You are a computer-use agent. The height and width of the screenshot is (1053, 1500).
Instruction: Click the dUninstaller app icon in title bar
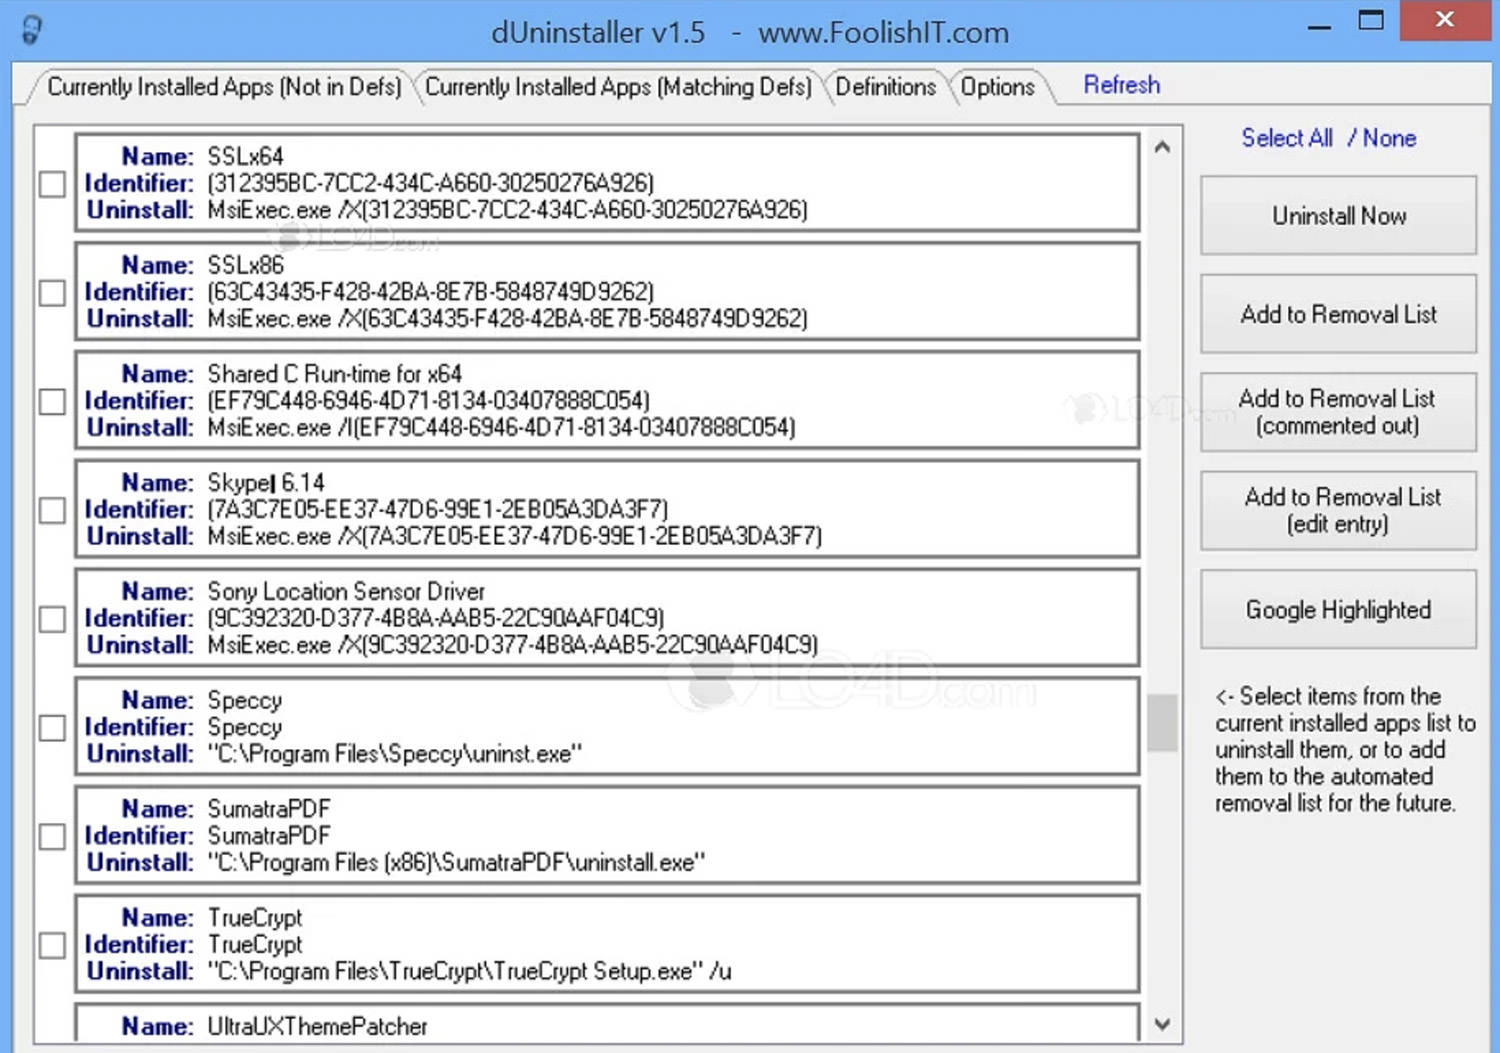[x=32, y=30]
